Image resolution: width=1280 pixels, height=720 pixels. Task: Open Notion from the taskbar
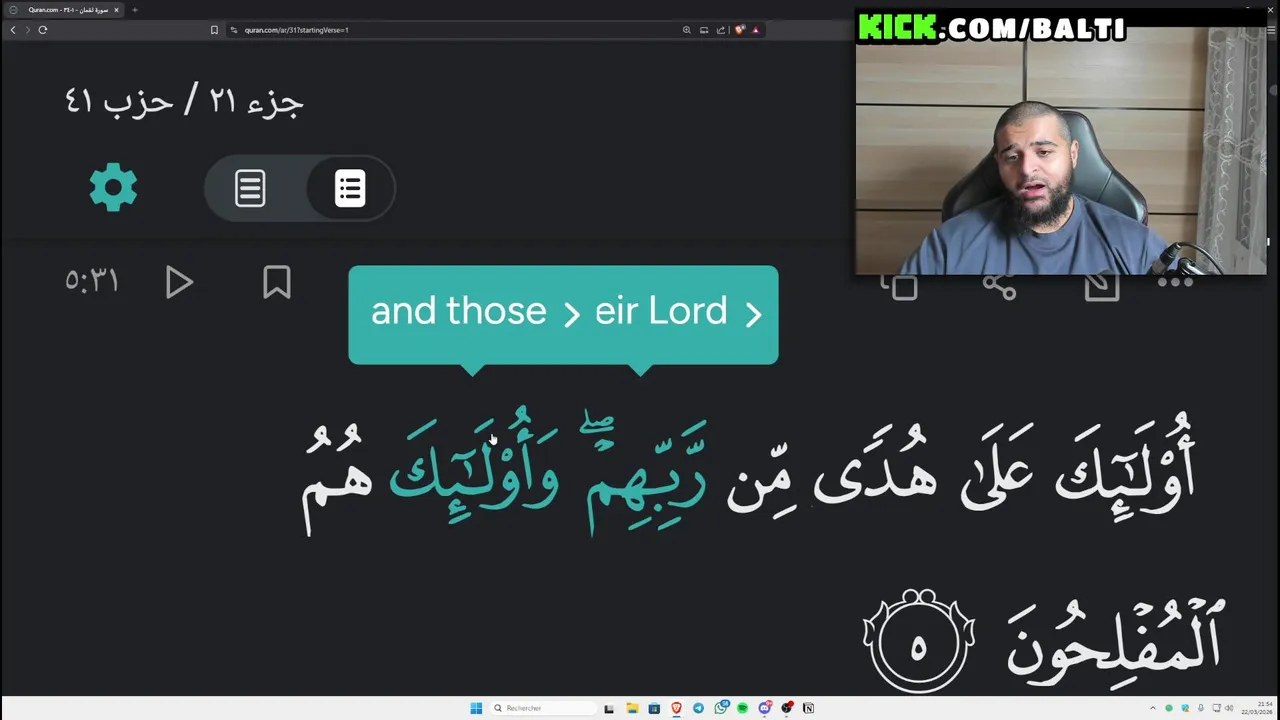tap(808, 708)
